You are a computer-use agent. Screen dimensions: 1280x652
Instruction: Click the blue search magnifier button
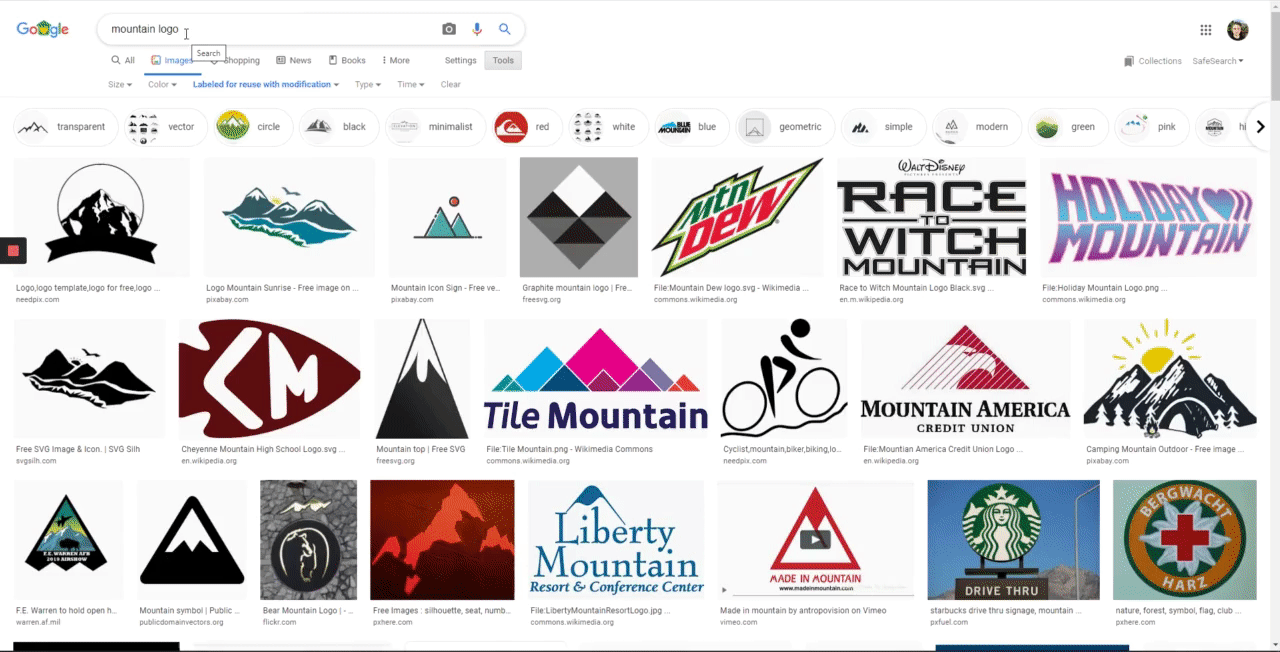click(x=505, y=29)
